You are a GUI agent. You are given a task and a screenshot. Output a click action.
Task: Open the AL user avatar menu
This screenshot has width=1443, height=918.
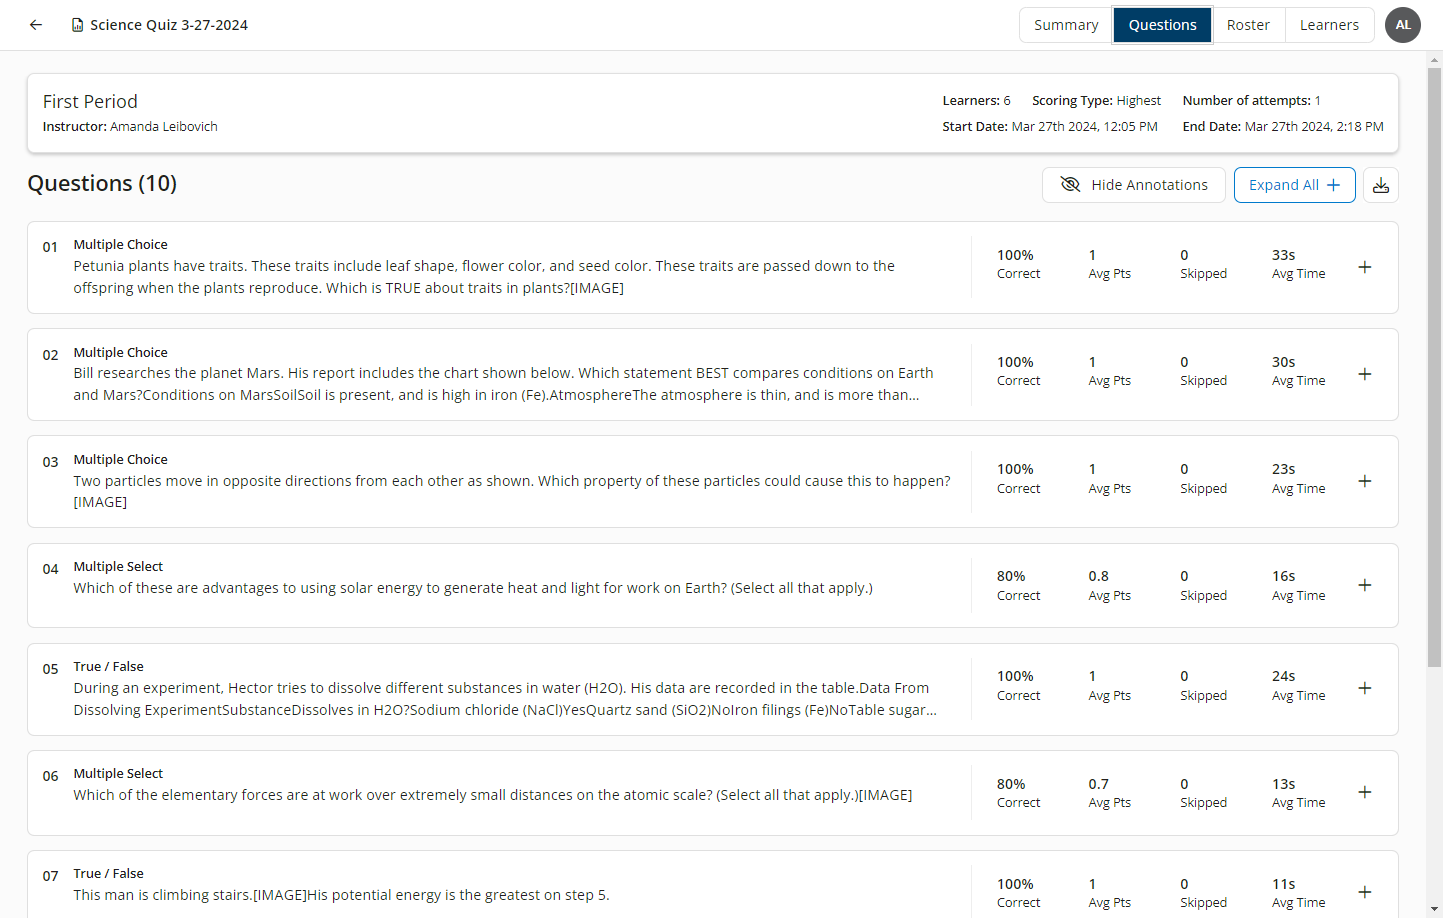tap(1402, 25)
